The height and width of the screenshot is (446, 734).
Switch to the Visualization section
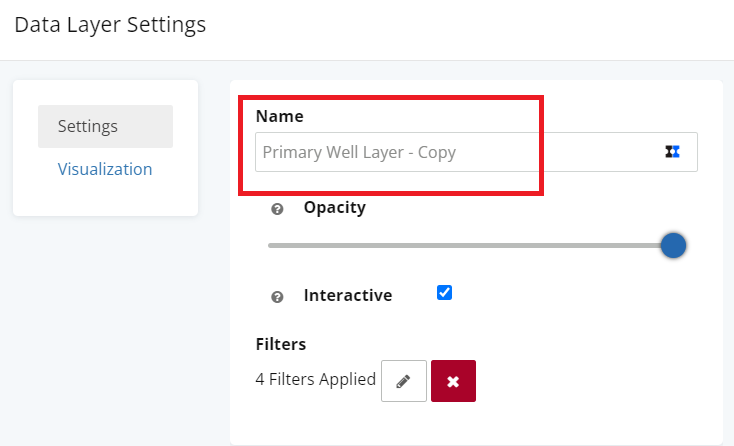click(x=105, y=169)
